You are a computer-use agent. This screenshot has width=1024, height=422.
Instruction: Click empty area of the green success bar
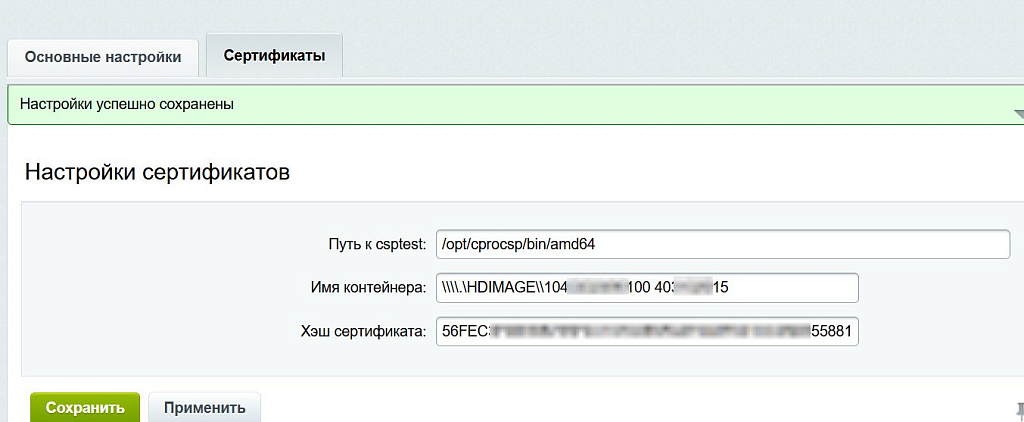click(600, 104)
